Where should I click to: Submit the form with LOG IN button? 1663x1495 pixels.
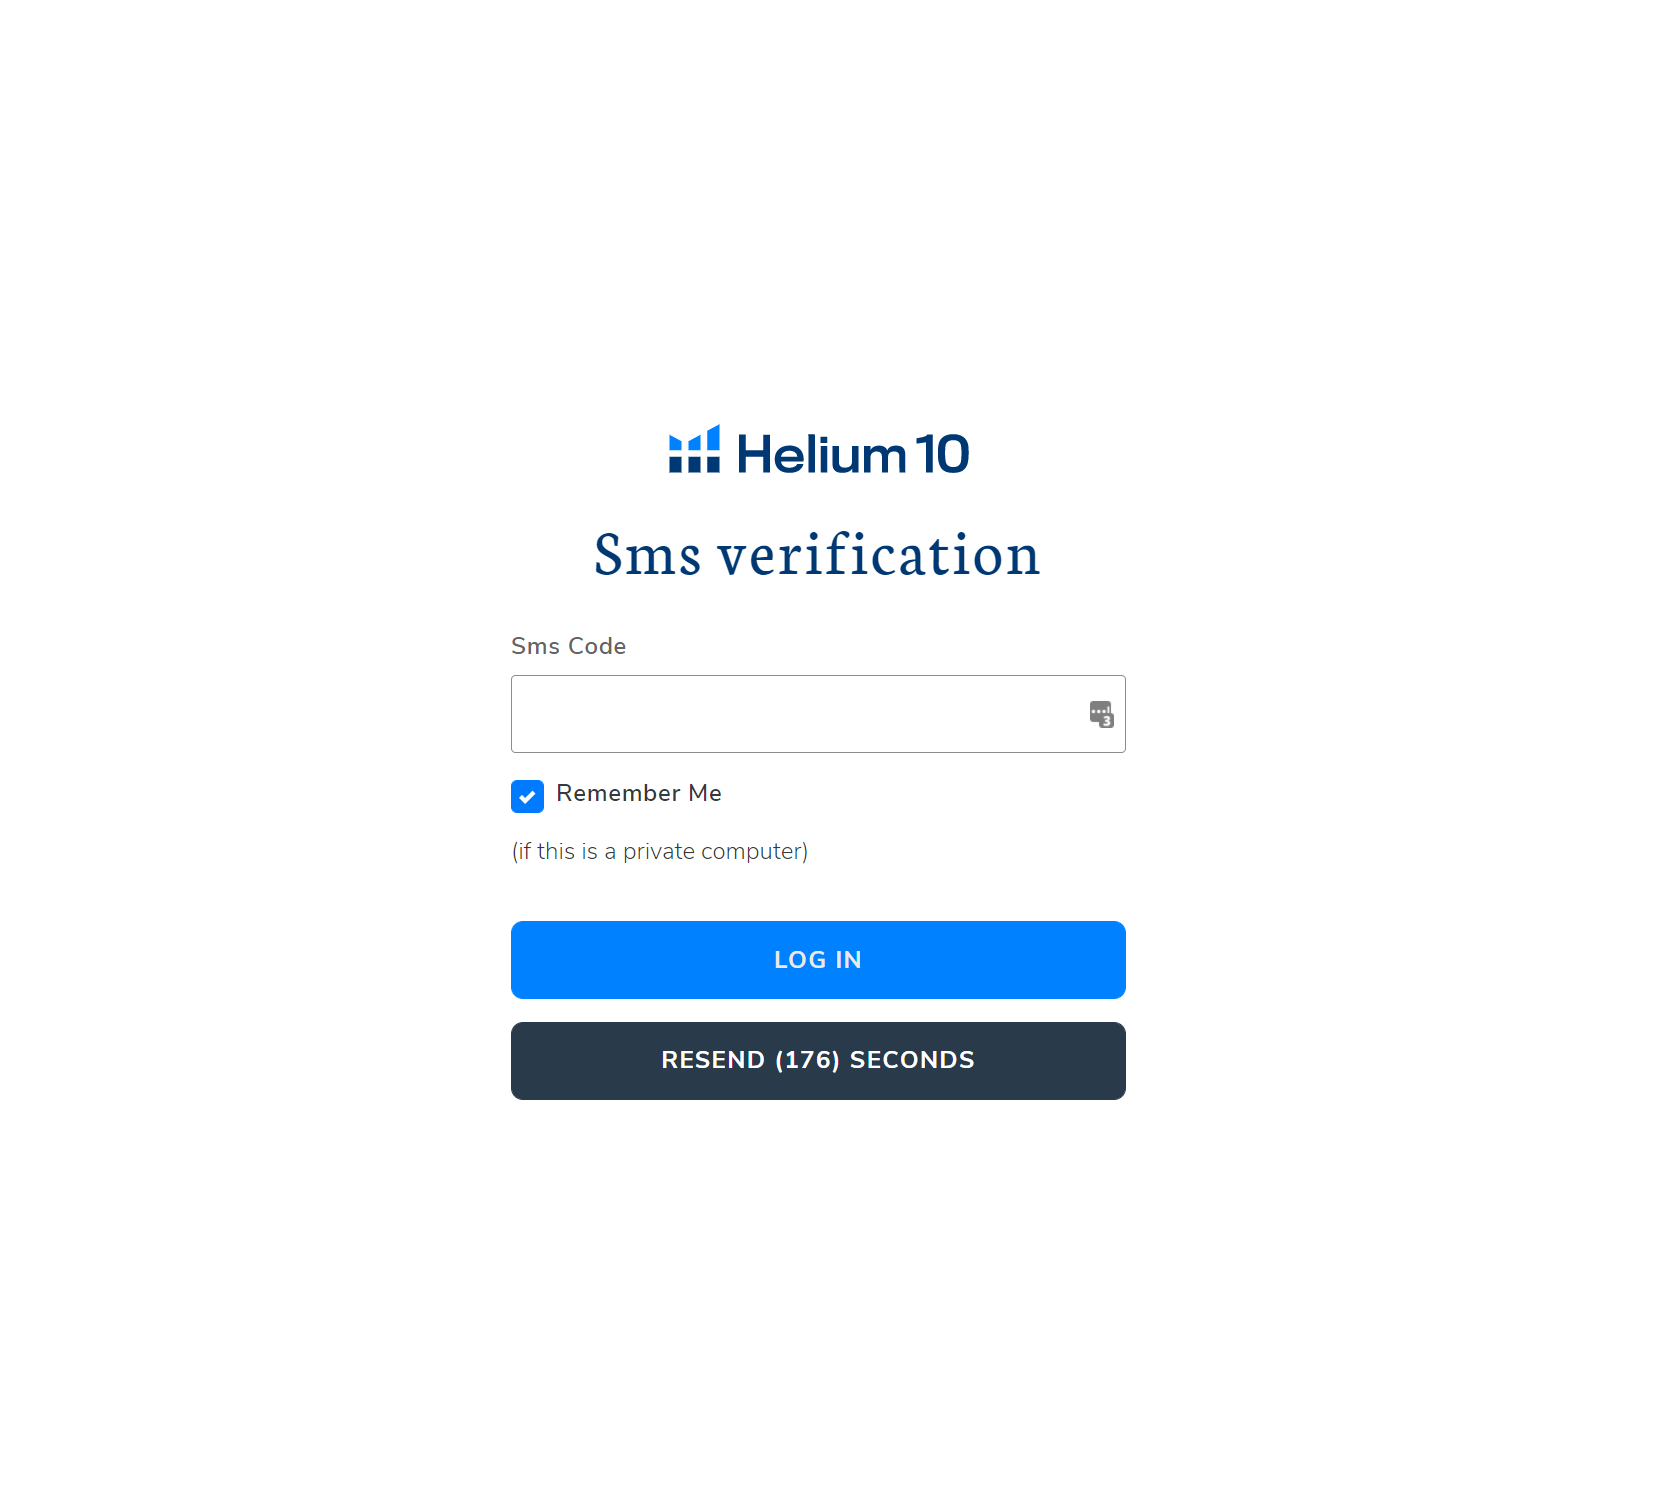tap(818, 960)
